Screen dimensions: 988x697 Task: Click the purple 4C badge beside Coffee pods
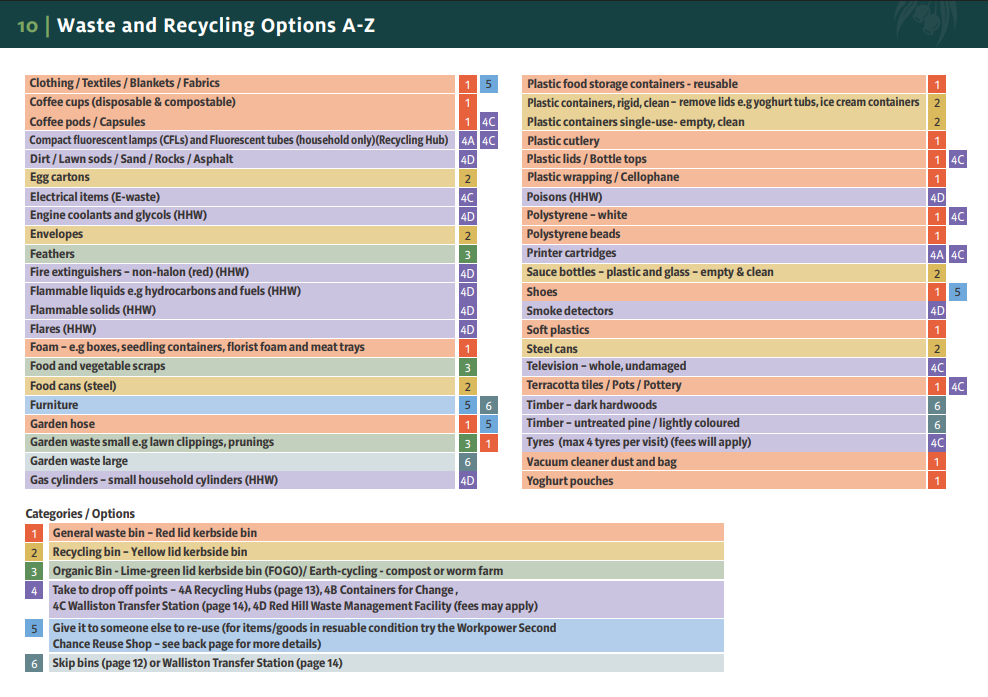(488, 122)
